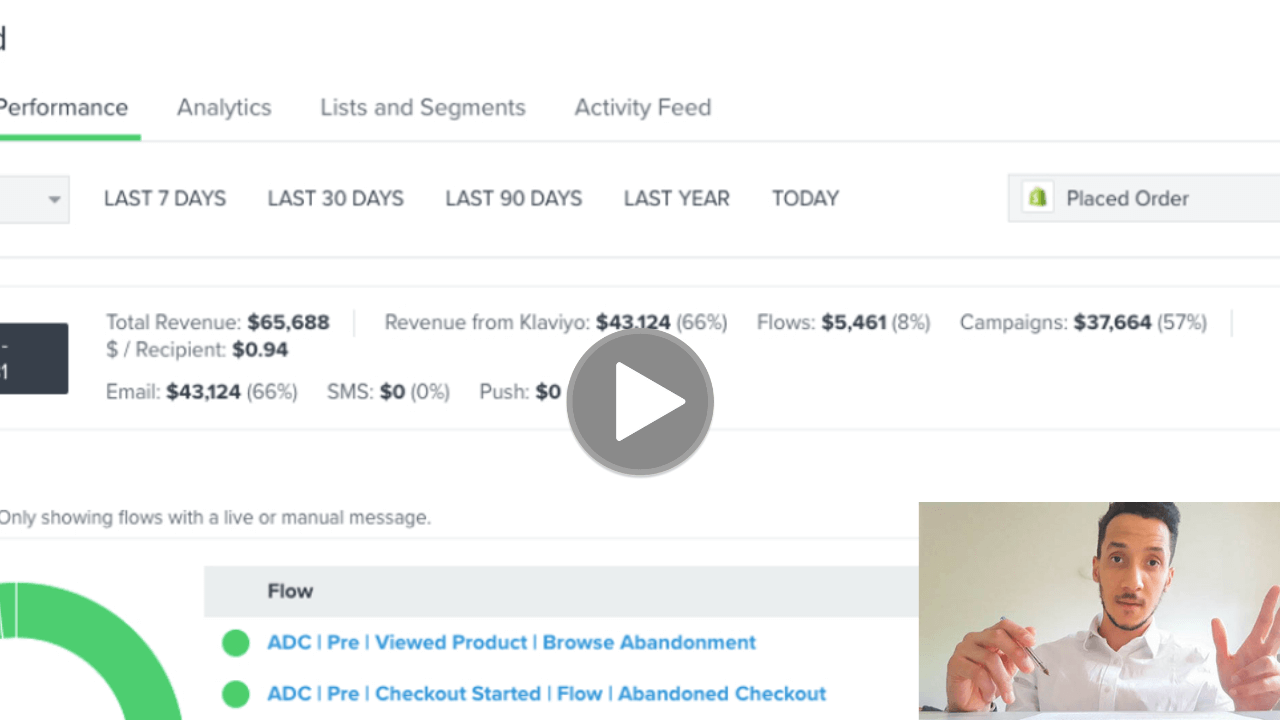
Task: Open ADC Checkout Started Abandoned Checkout flow
Action: (x=546, y=693)
